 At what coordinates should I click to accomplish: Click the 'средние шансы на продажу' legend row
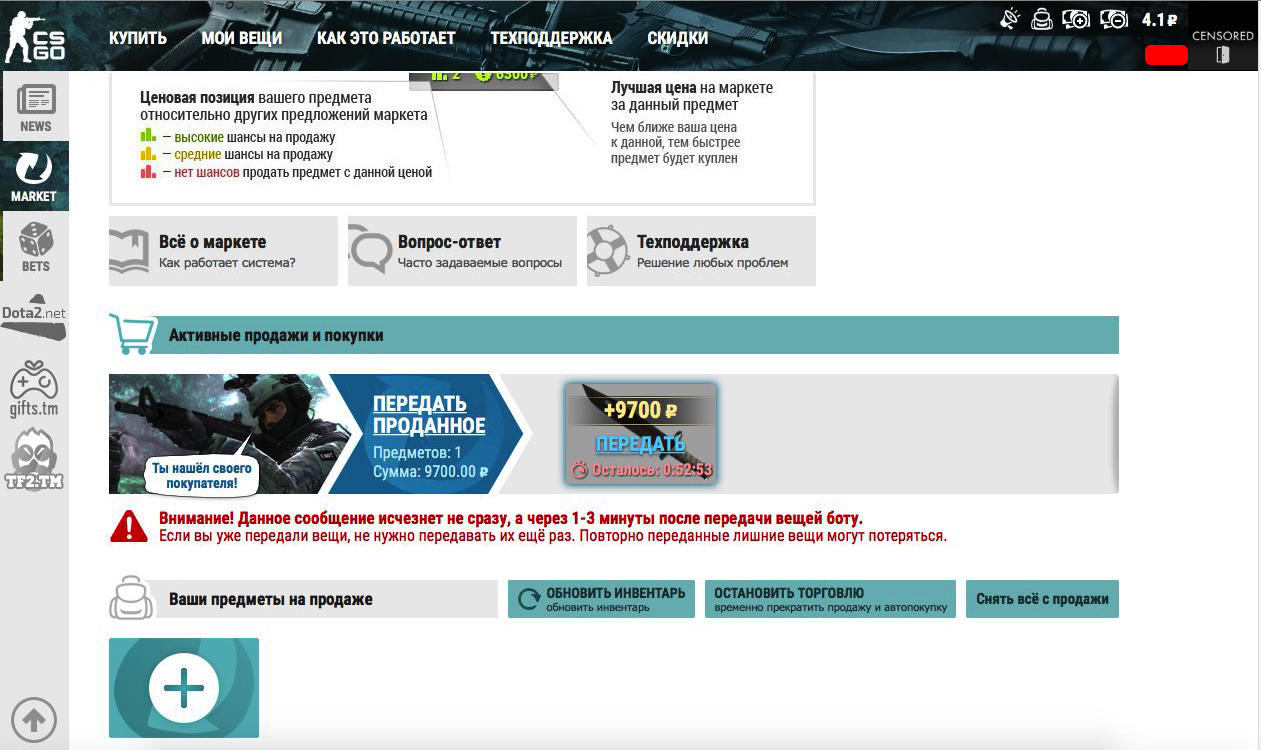(237, 154)
